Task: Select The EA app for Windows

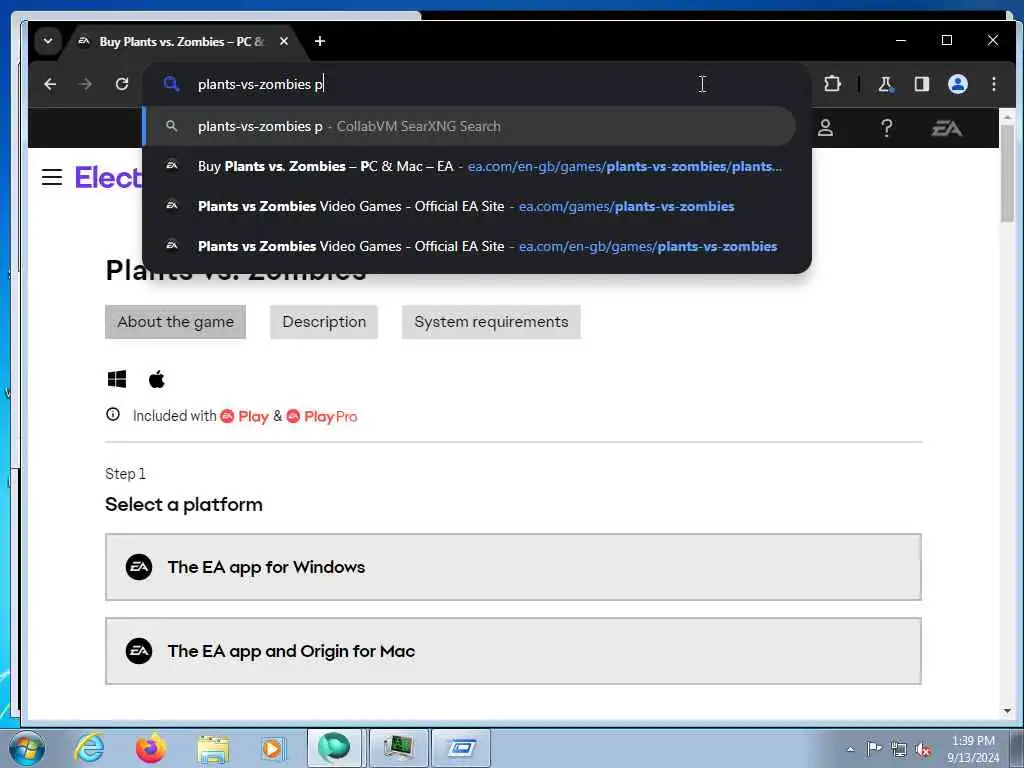Action: point(513,567)
